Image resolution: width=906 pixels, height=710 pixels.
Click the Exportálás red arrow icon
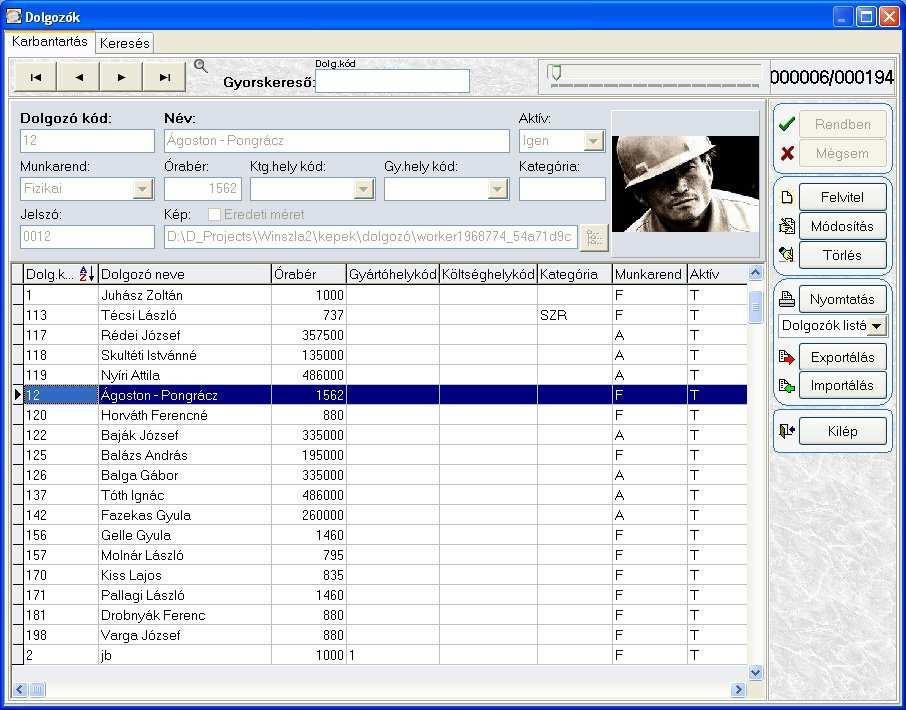[786, 357]
